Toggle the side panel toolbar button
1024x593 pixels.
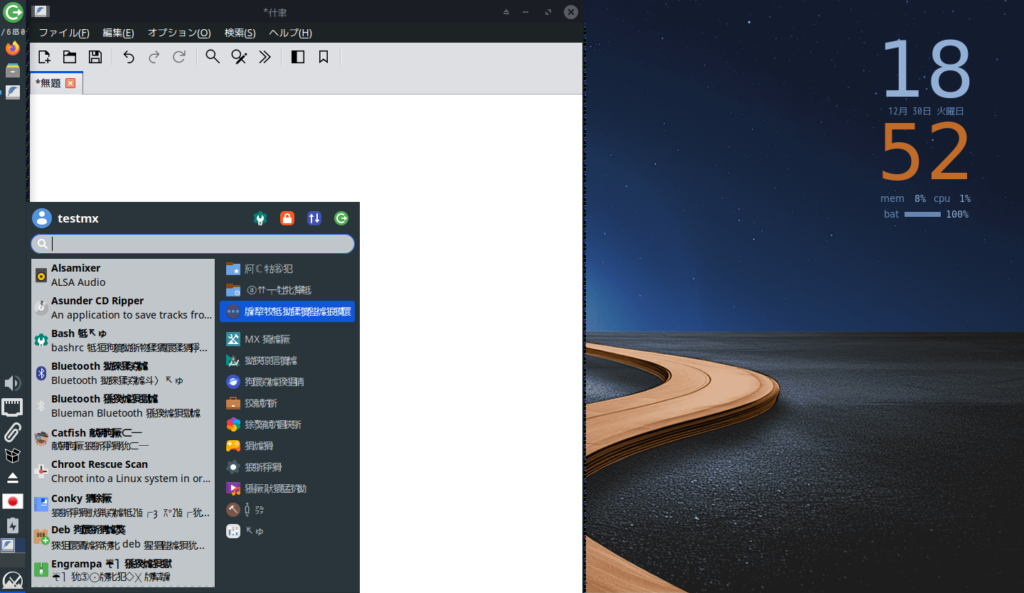coord(297,57)
